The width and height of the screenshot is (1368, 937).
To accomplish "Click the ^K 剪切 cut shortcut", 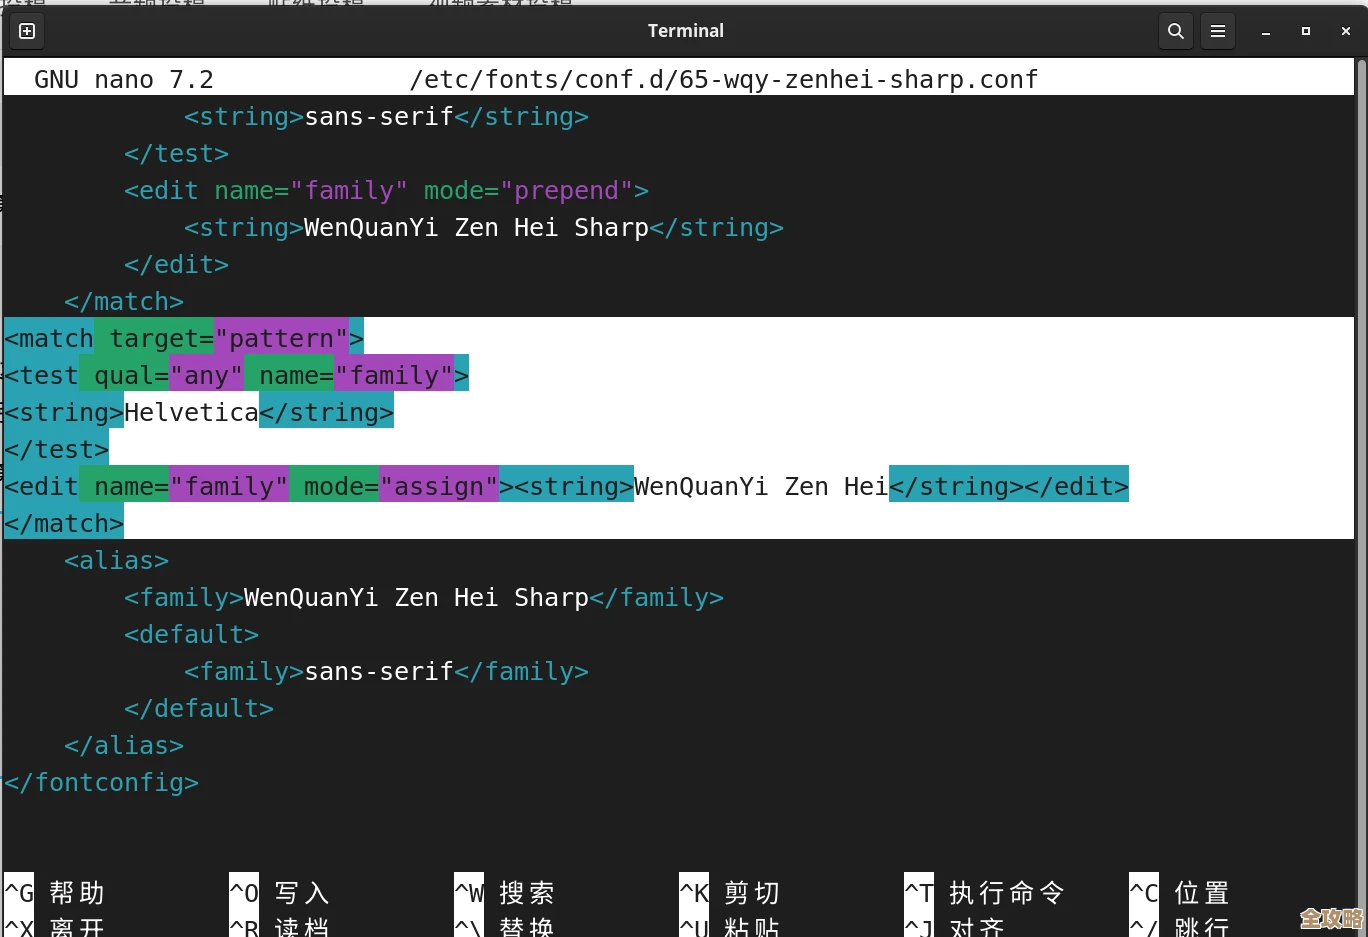I will [x=730, y=892].
